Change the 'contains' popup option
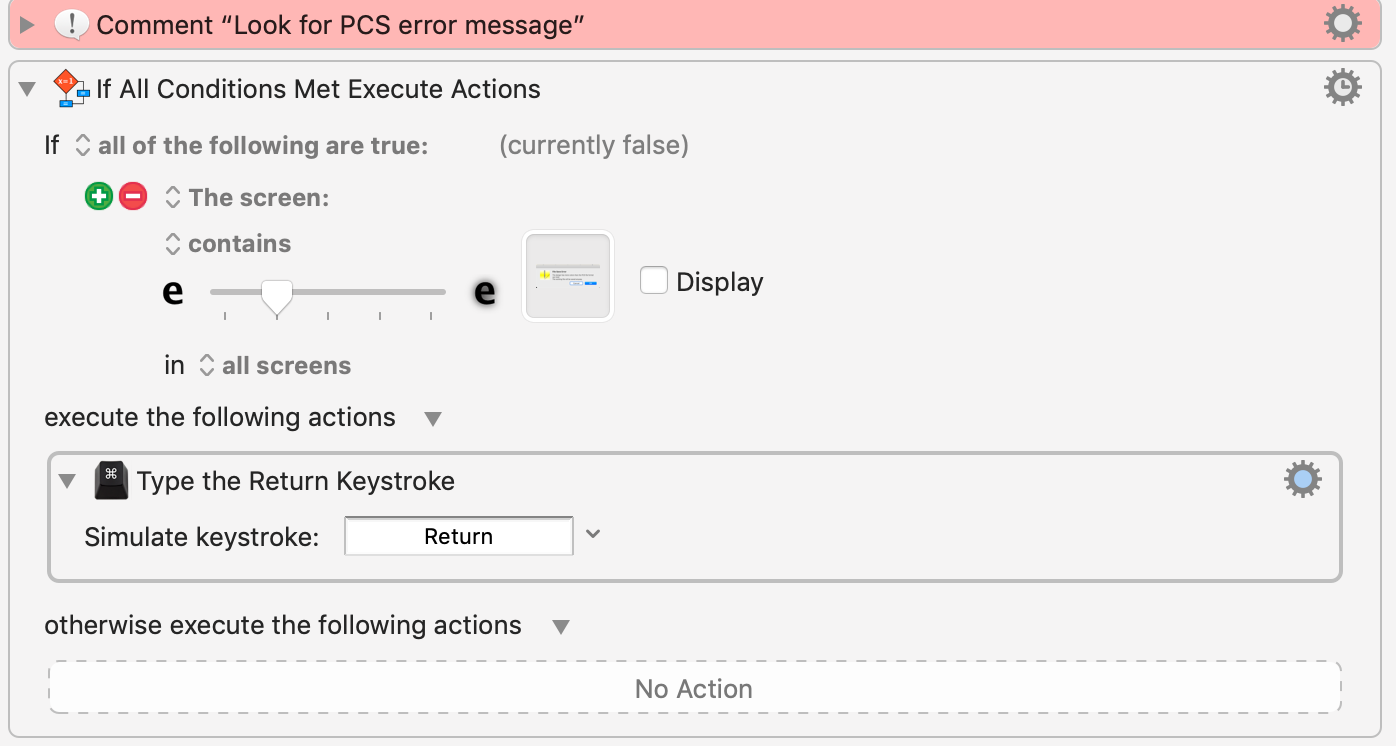1396x746 pixels. click(x=227, y=244)
